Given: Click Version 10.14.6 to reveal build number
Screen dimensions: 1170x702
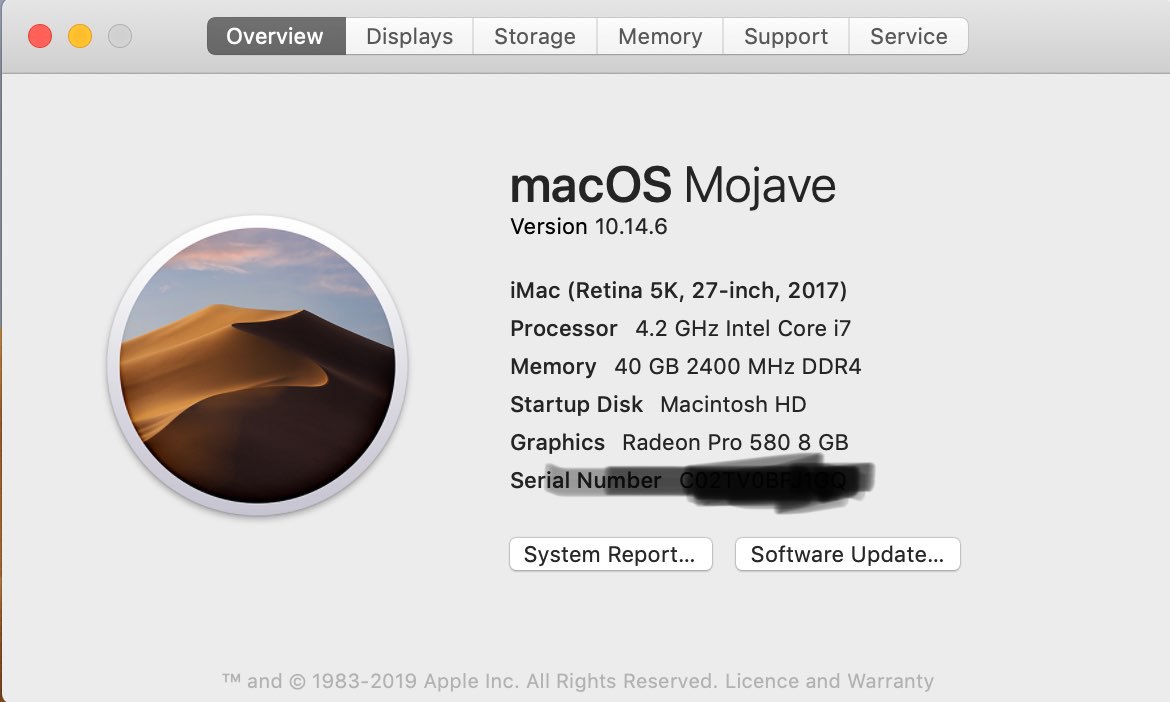Looking at the screenshot, I should 589,227.
